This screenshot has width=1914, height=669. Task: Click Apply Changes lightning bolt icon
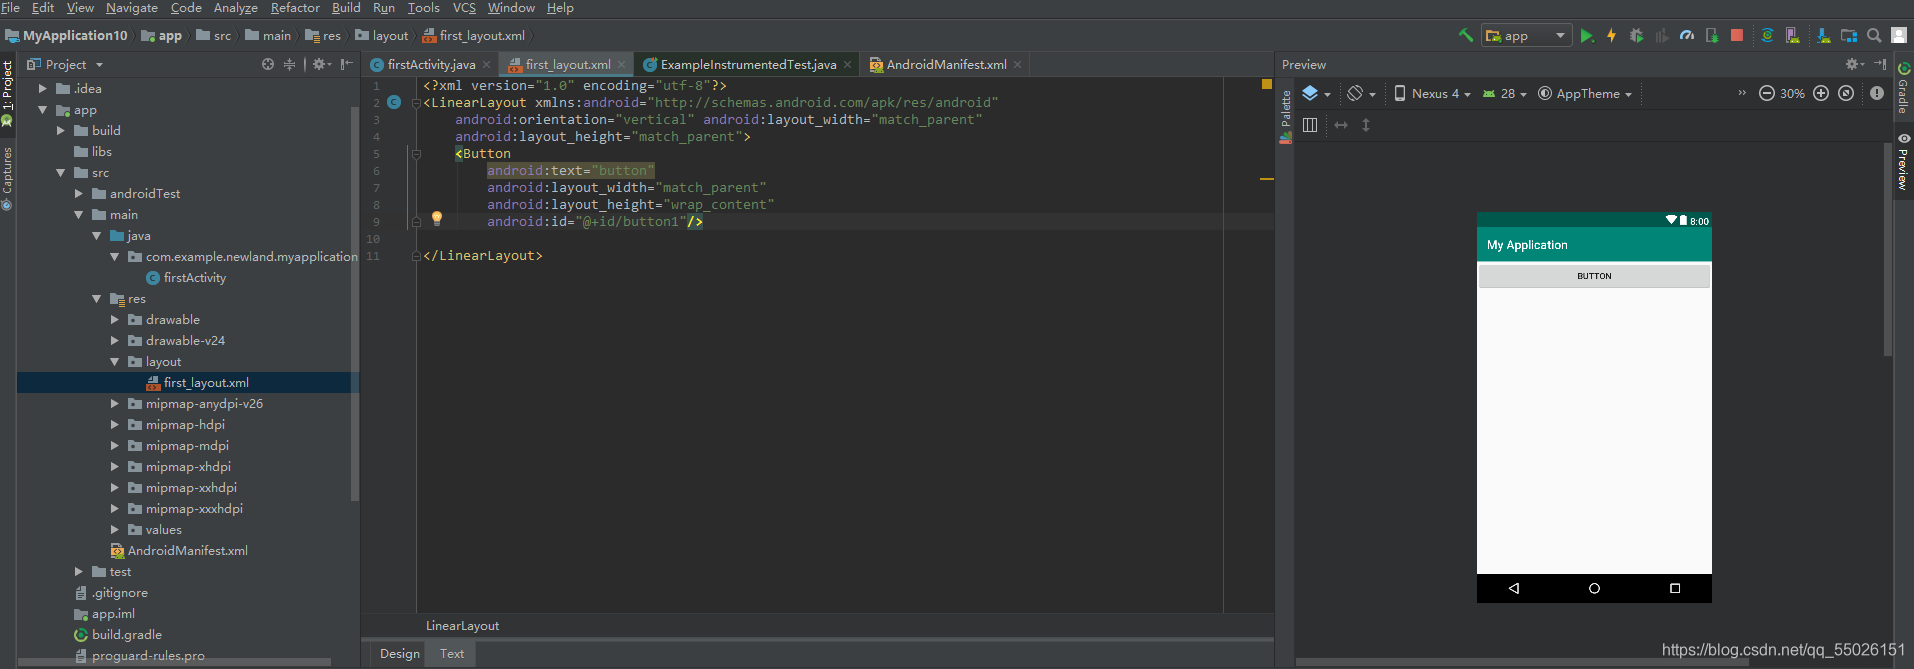(x=1611, y=36)
